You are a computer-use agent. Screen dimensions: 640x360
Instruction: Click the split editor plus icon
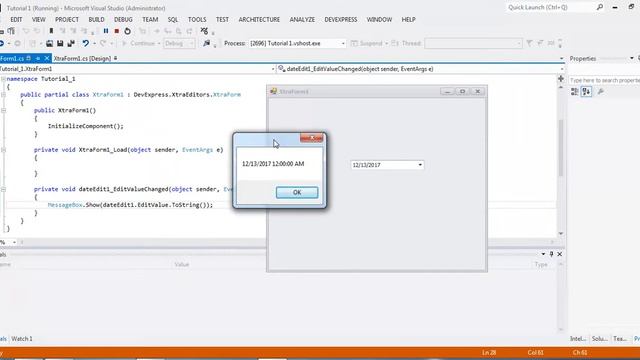click(561, 79)
